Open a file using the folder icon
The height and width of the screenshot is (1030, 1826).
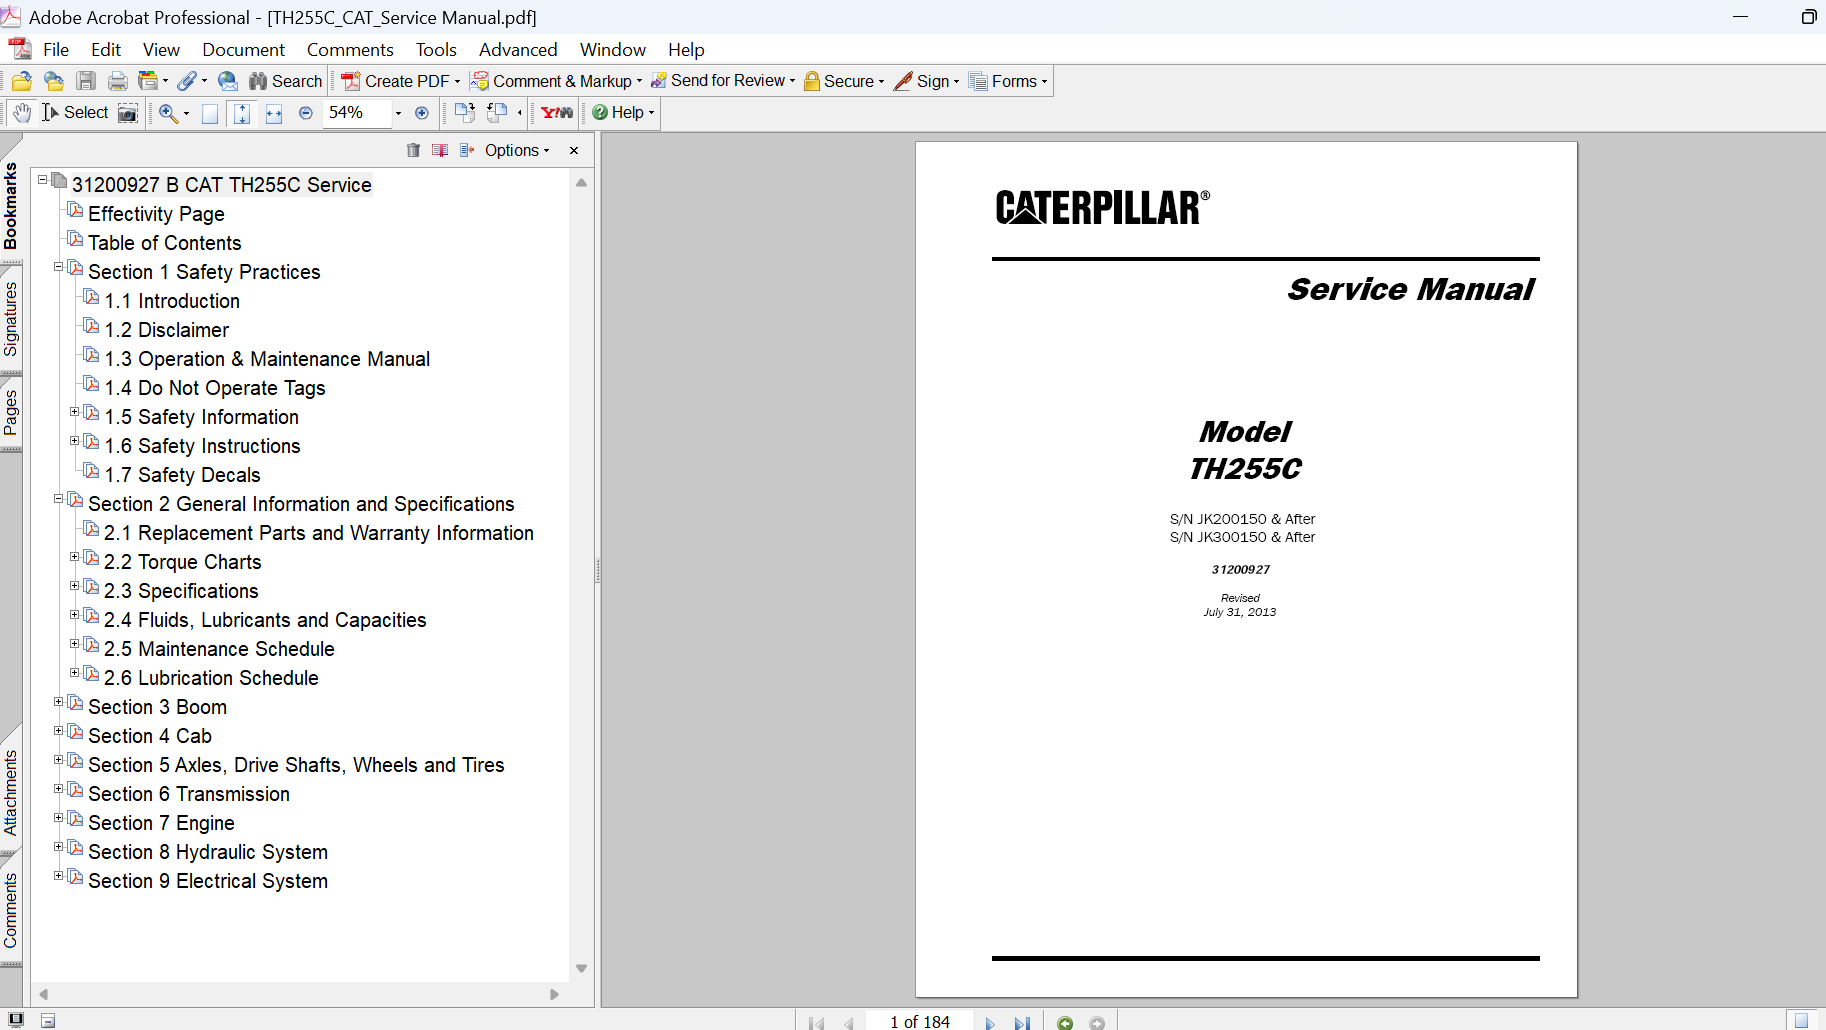point(22,81)
